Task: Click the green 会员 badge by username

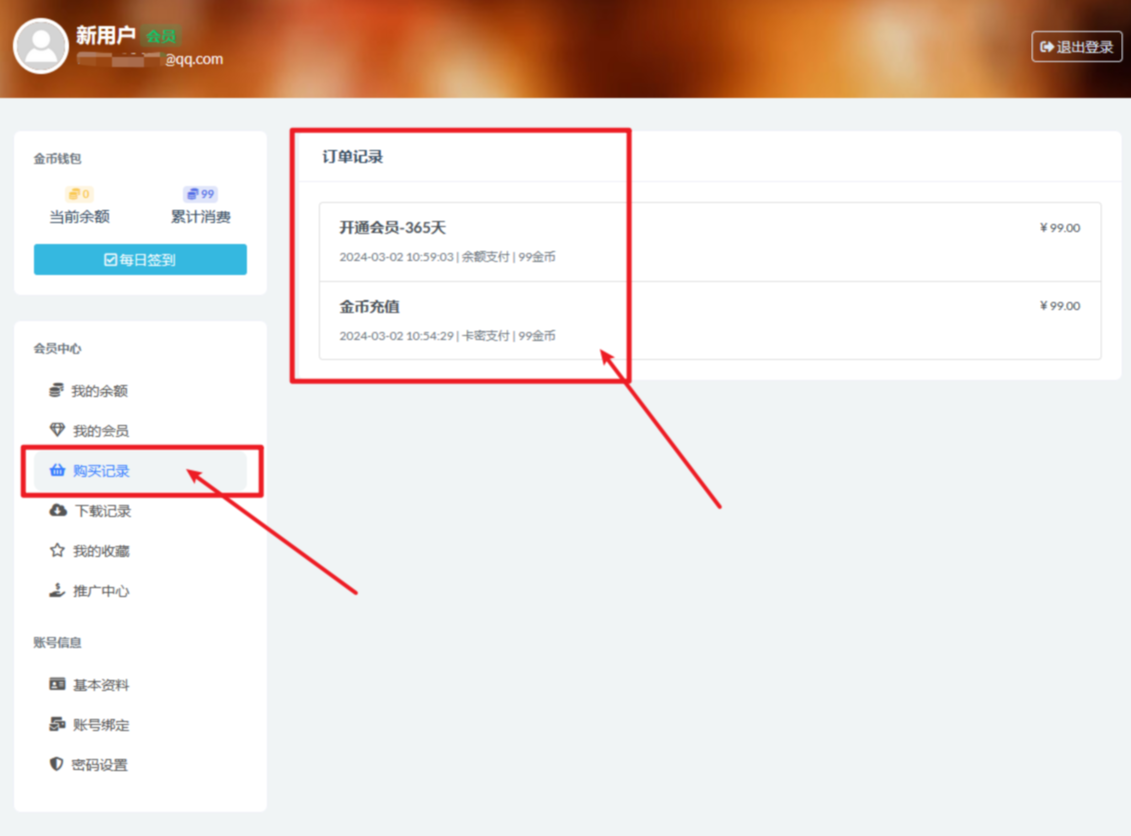Action: pyautogui.click(x=160, y=36)
